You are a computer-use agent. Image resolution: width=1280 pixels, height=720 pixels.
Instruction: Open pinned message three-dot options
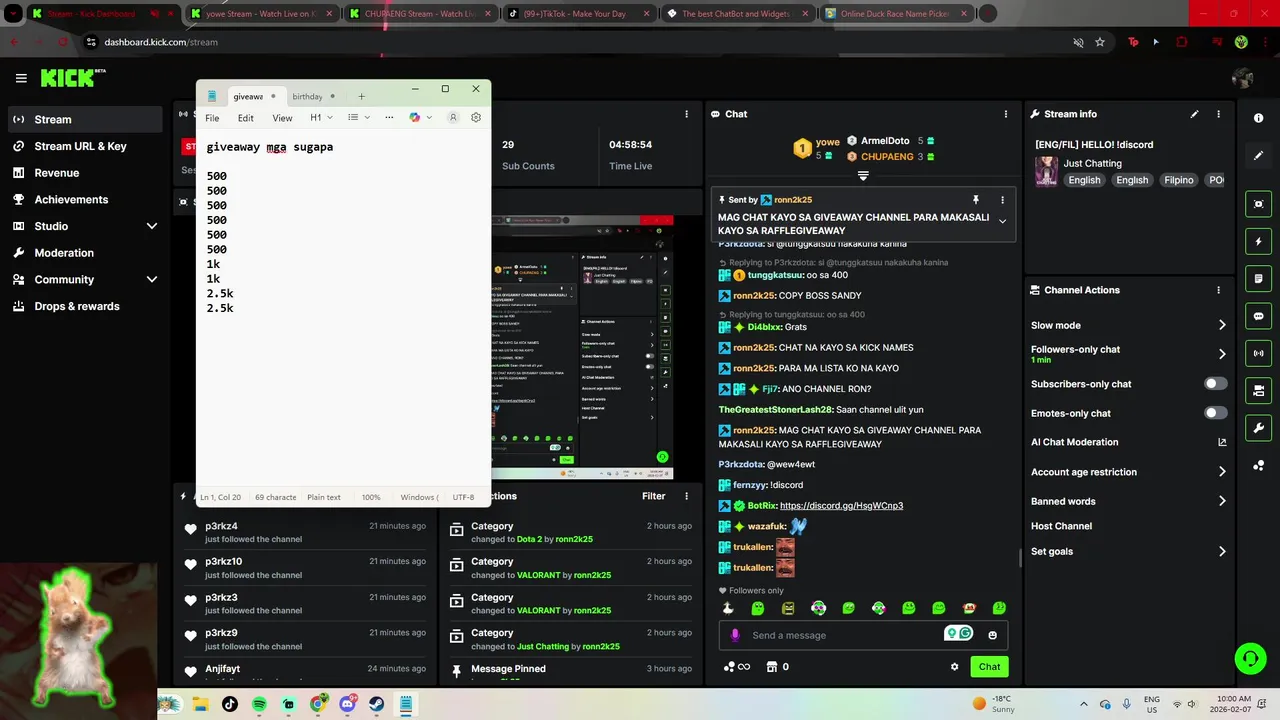pyautogui.click(x=1002, y=200)
